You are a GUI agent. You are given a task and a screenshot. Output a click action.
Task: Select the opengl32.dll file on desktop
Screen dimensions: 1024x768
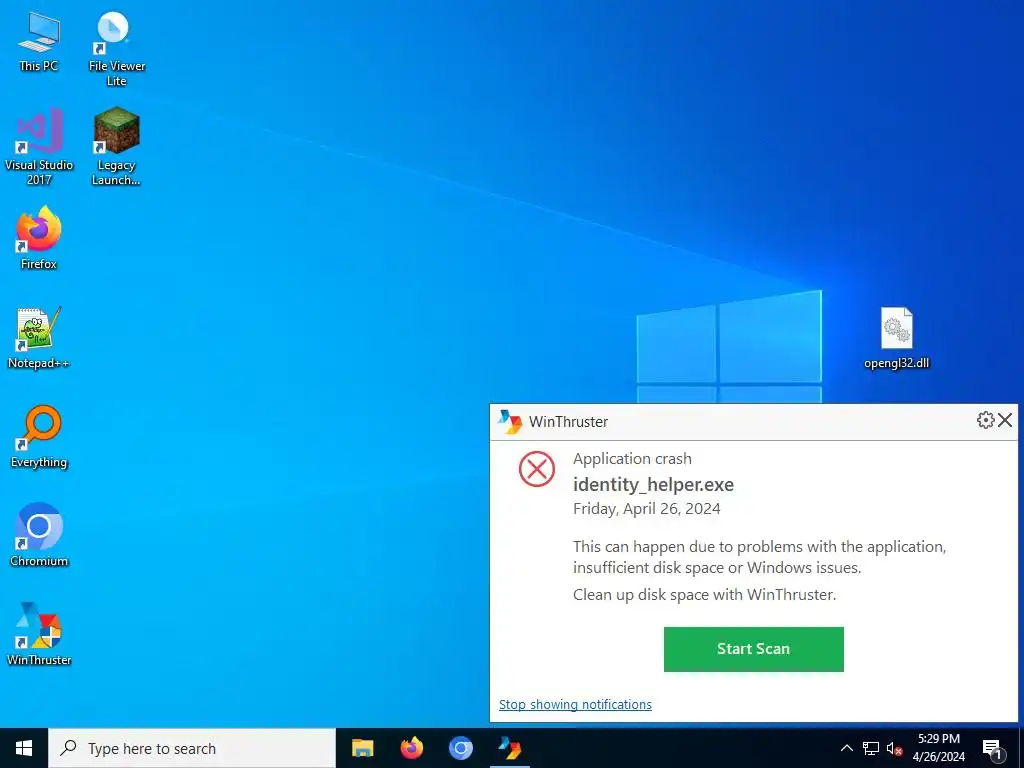tap(897, 338)
